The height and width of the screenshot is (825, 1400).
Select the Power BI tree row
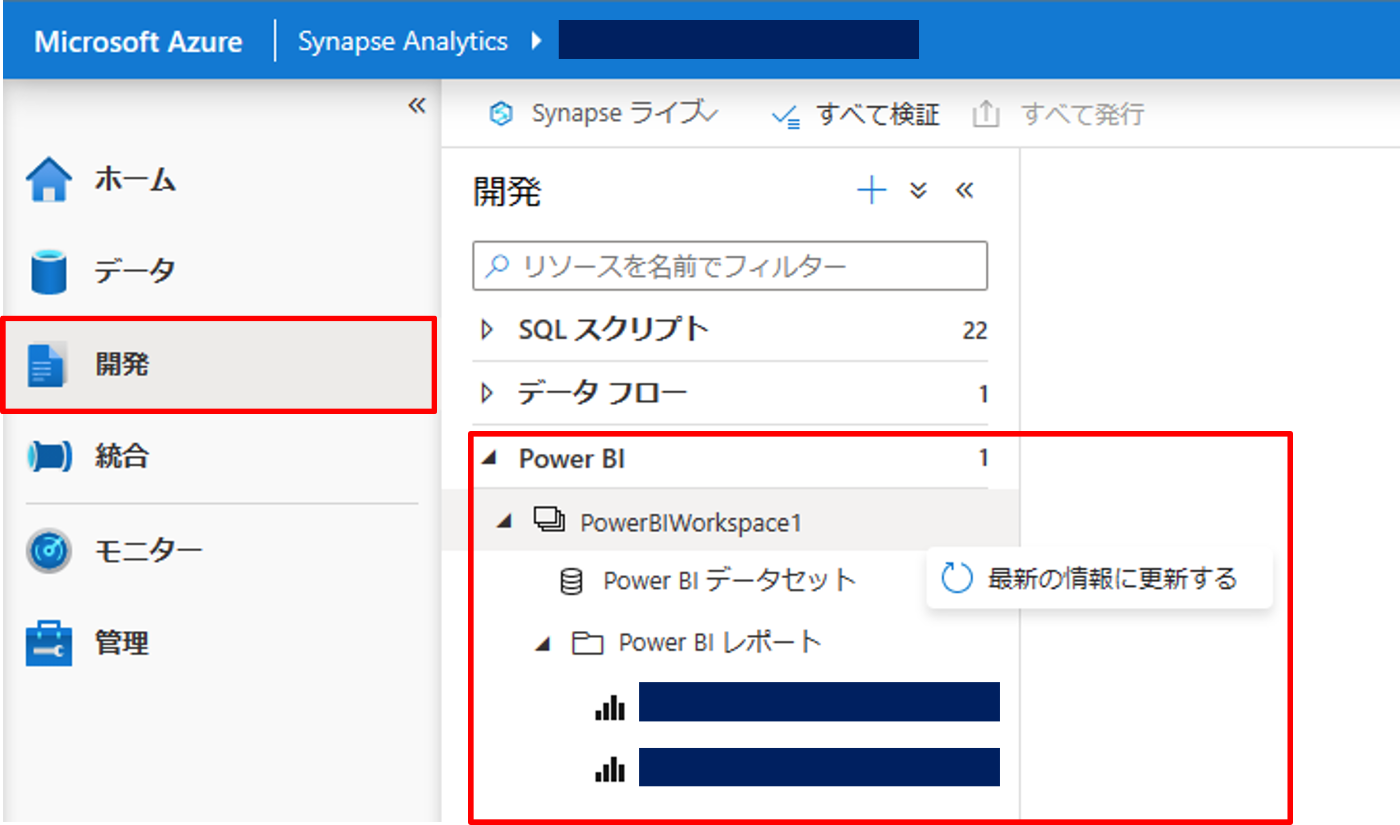coord(730,458)
